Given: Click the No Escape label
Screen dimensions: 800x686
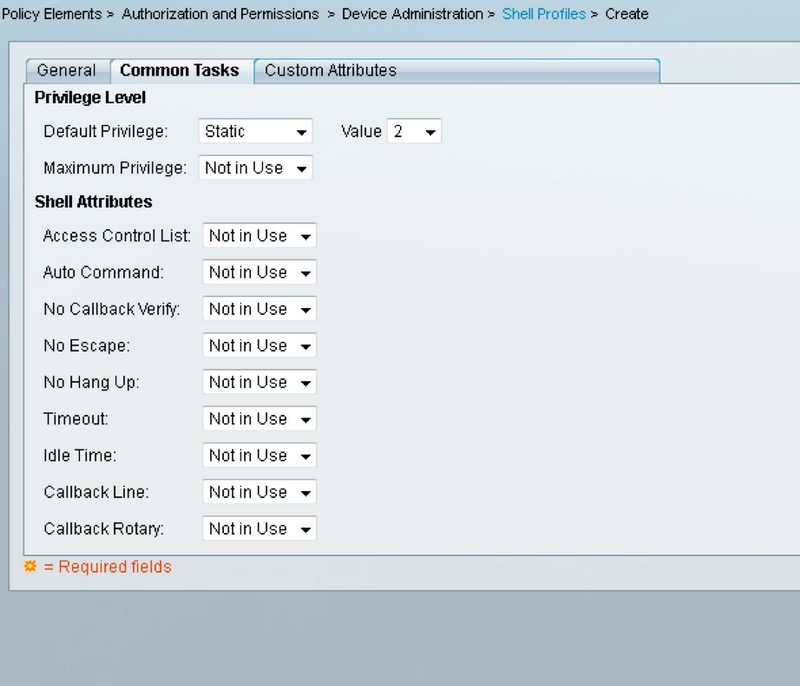Looking at the screenshot, I should tap(87, 346).
